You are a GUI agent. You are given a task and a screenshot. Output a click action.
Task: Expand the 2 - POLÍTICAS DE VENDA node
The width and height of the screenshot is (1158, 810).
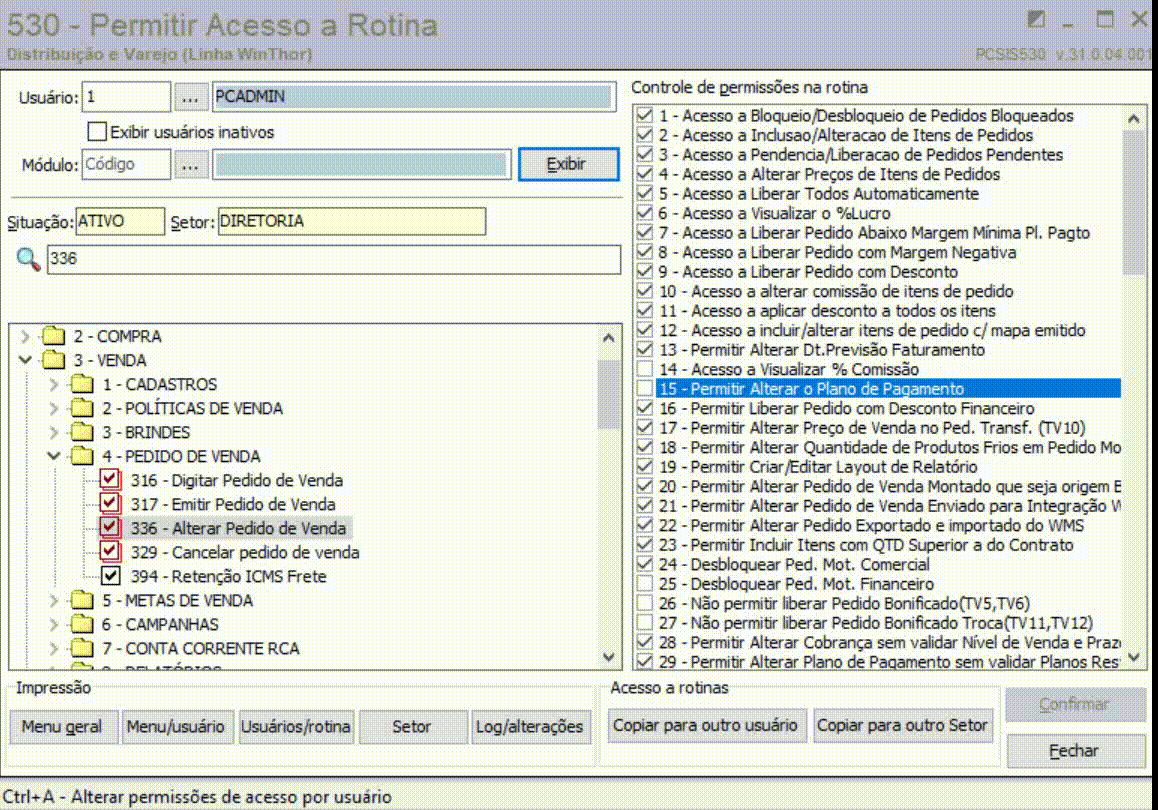[54, 408]
